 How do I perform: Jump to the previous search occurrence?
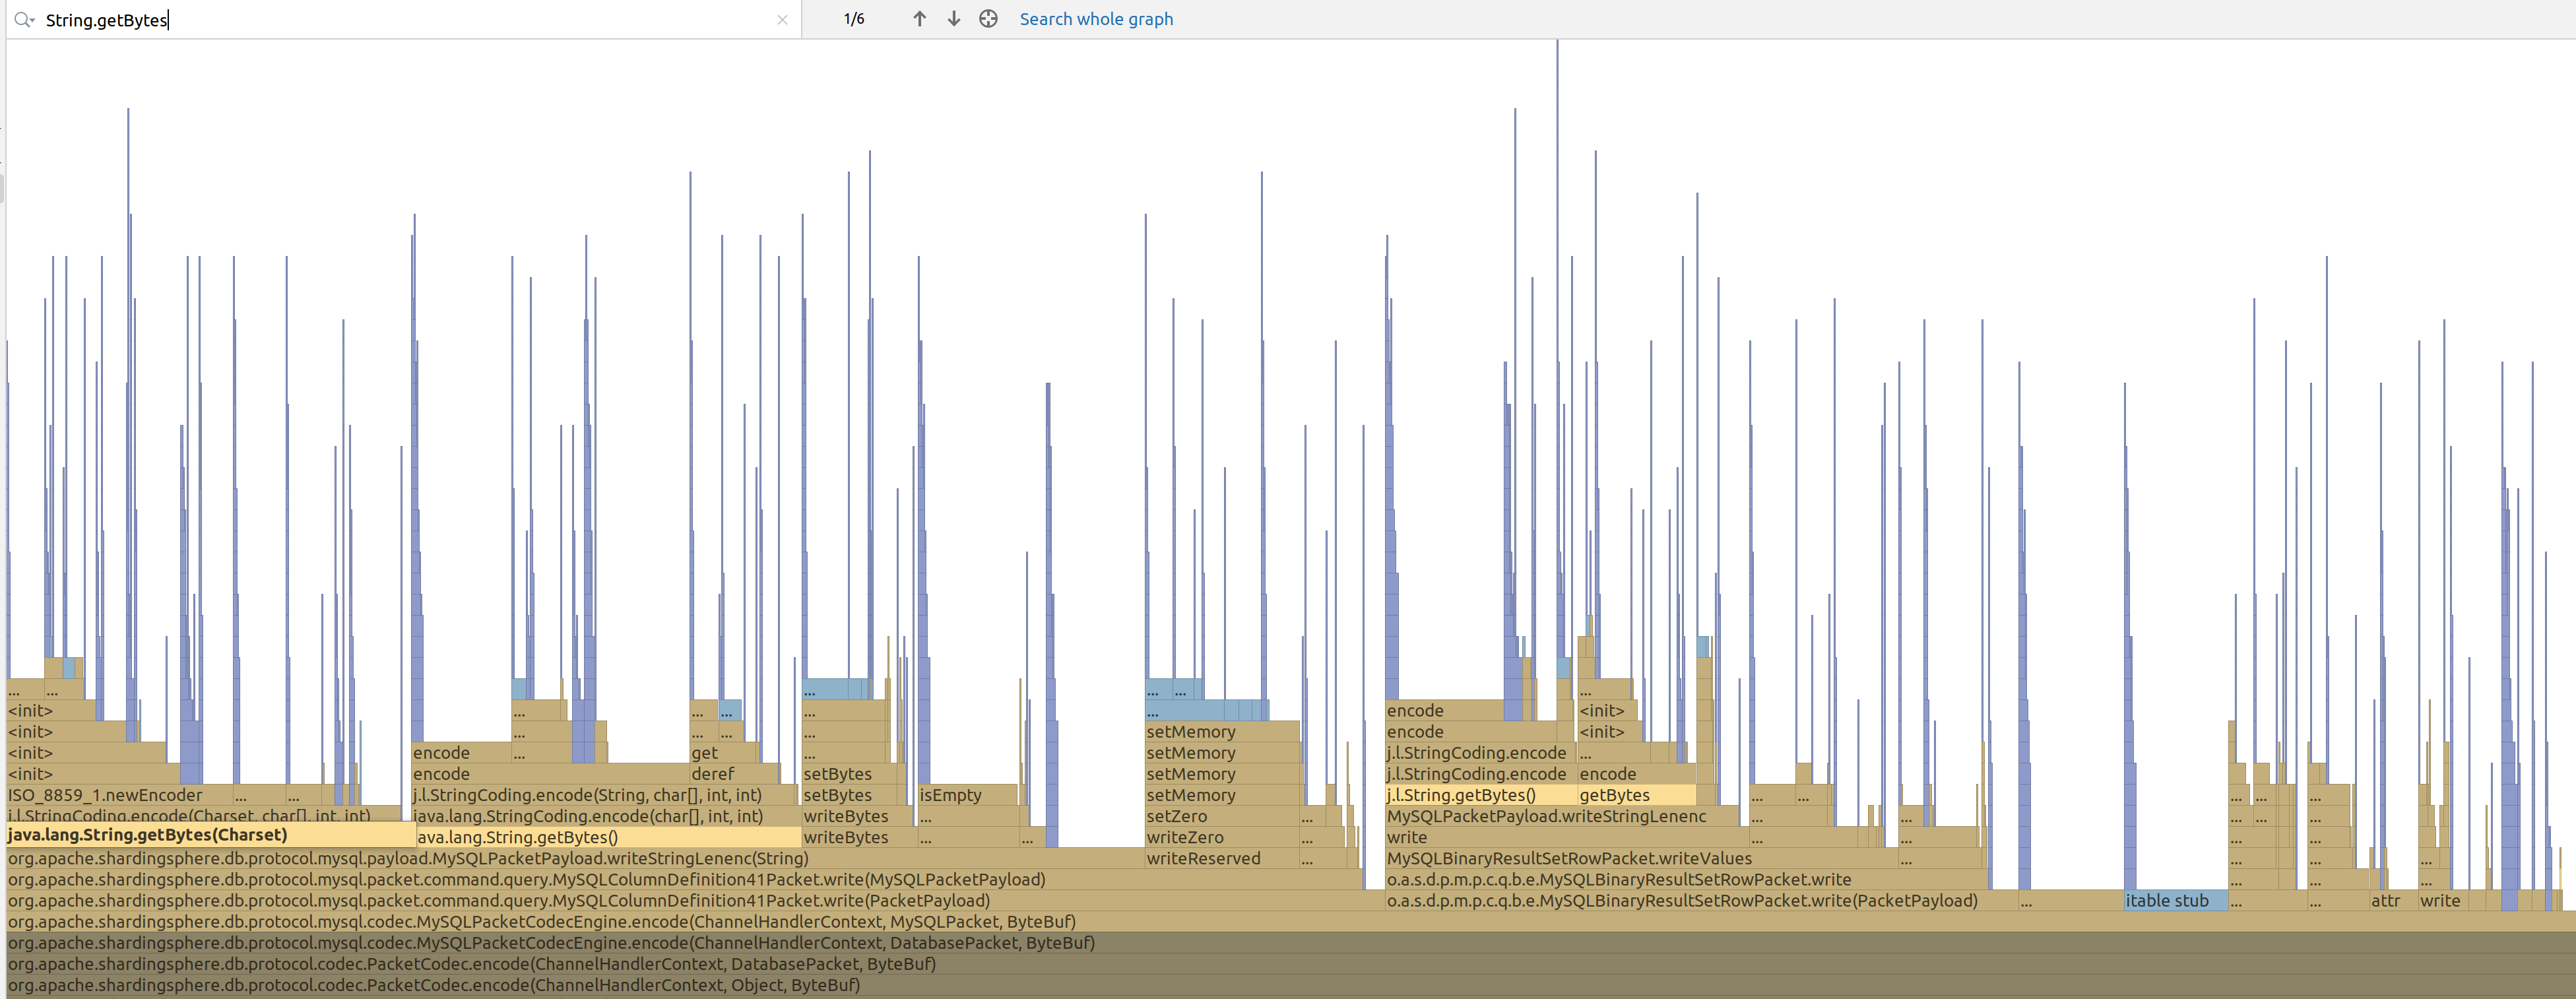(919, 19)
